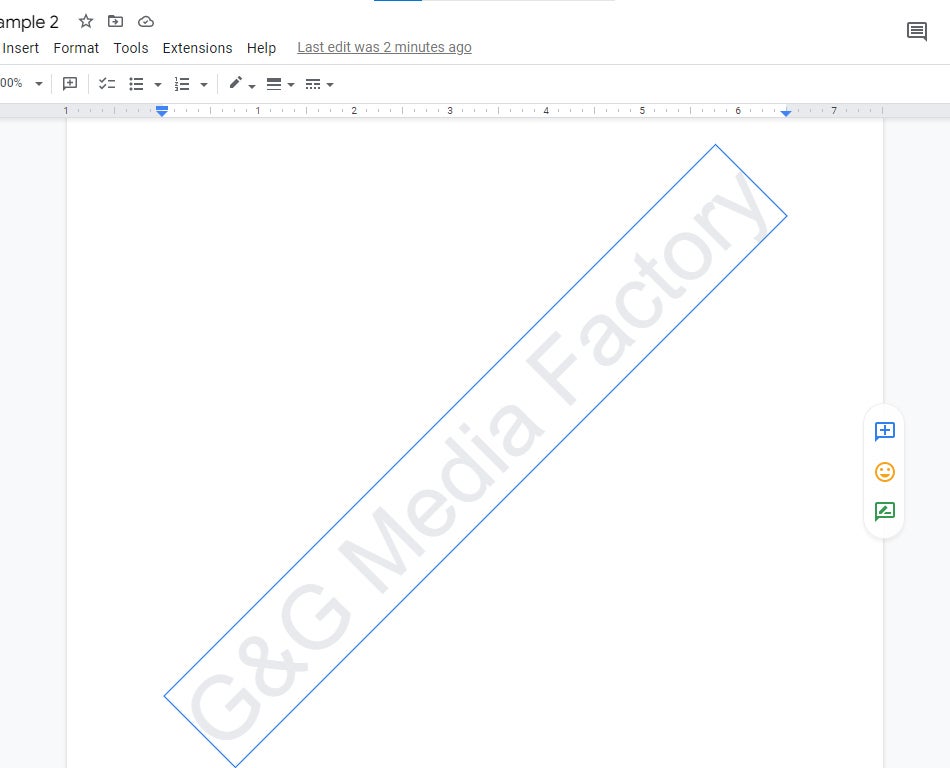Open comment history icon
Viewport: 950px width, 768px height.
[x=917, y=31]
